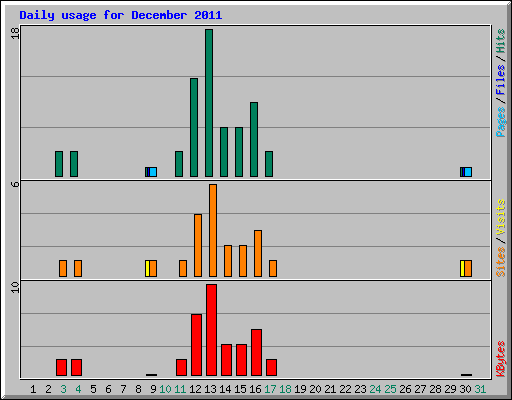Click the chart title 'Daily usage for December 2011'
Screen dimensions: 512x400
click(121, 15)
